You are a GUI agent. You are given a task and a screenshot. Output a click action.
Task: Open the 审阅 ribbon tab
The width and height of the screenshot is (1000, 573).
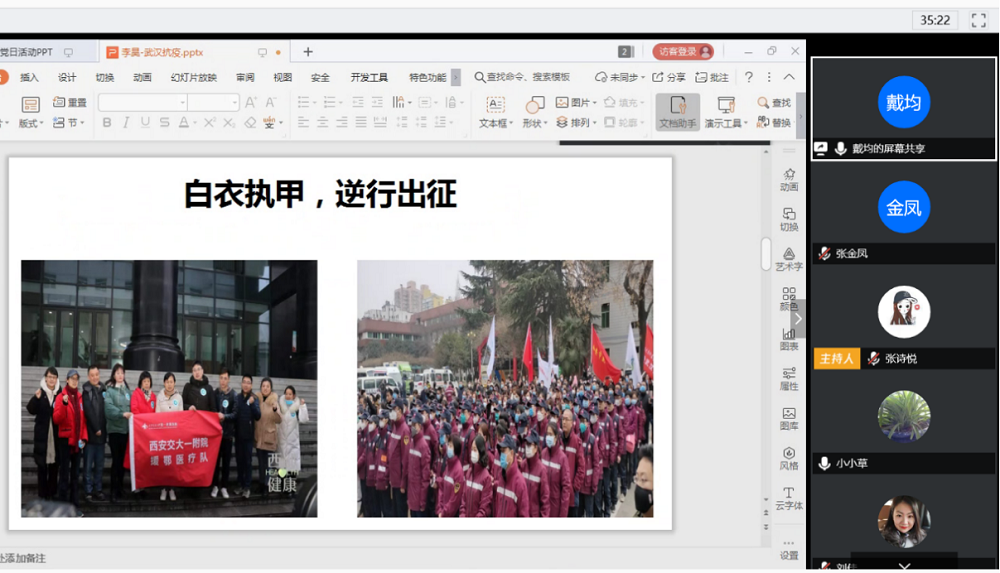coord(245,77)
